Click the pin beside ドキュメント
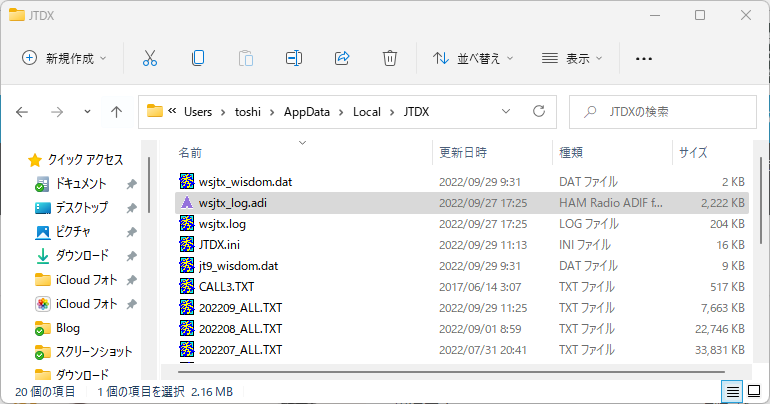Image resolution: width=770 pixels, height=404 pixels. click(x=131, y=184)
